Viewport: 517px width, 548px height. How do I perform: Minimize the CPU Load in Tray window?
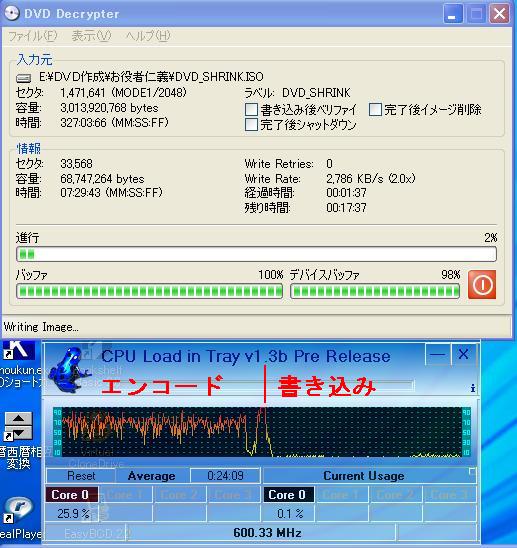(x=437, y=355)
